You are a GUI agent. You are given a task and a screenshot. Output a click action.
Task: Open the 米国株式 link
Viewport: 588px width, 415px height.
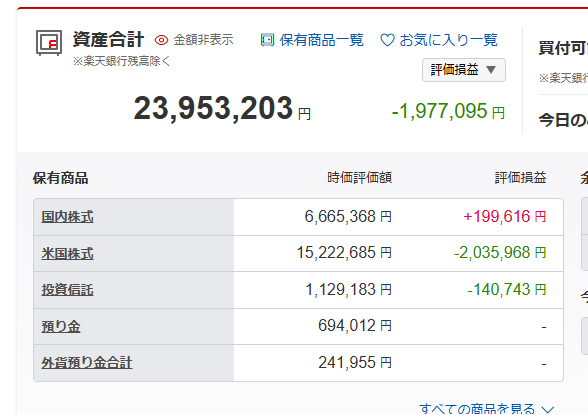68,253
